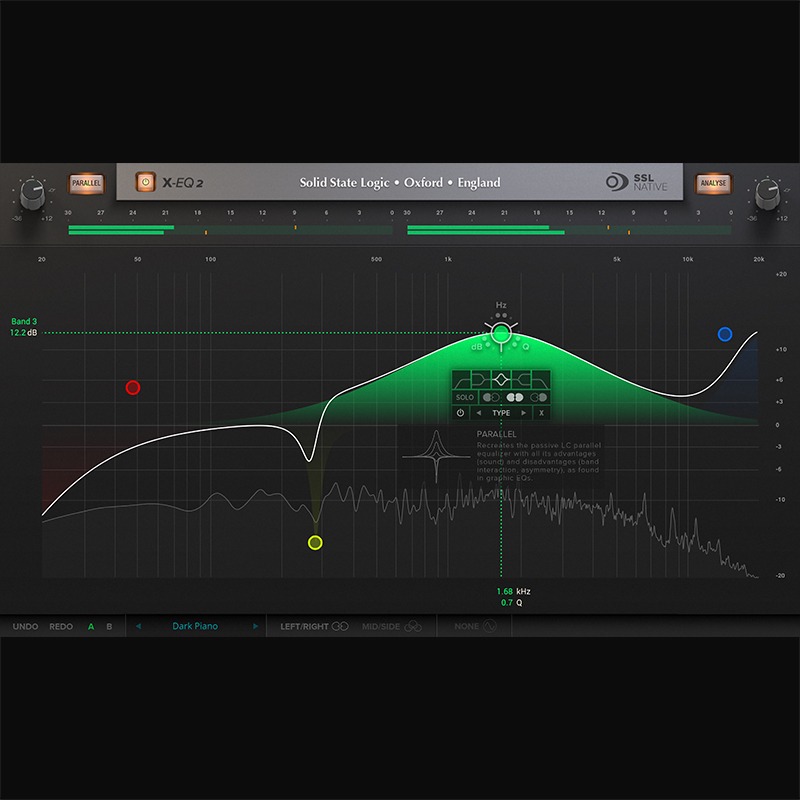Viewport: 800px width, 800px height.
Task: Select the low-pass filter shape icon
Action: coord(540,380)
